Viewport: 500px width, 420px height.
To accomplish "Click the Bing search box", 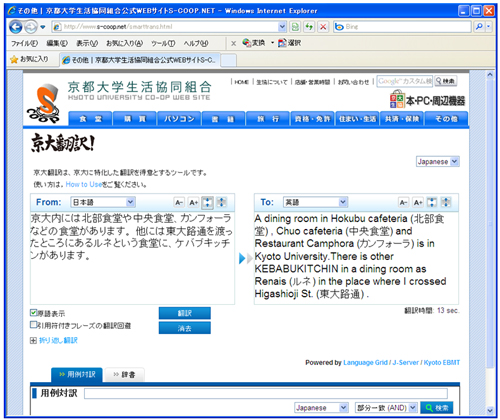I will click(x=402, y=27).
